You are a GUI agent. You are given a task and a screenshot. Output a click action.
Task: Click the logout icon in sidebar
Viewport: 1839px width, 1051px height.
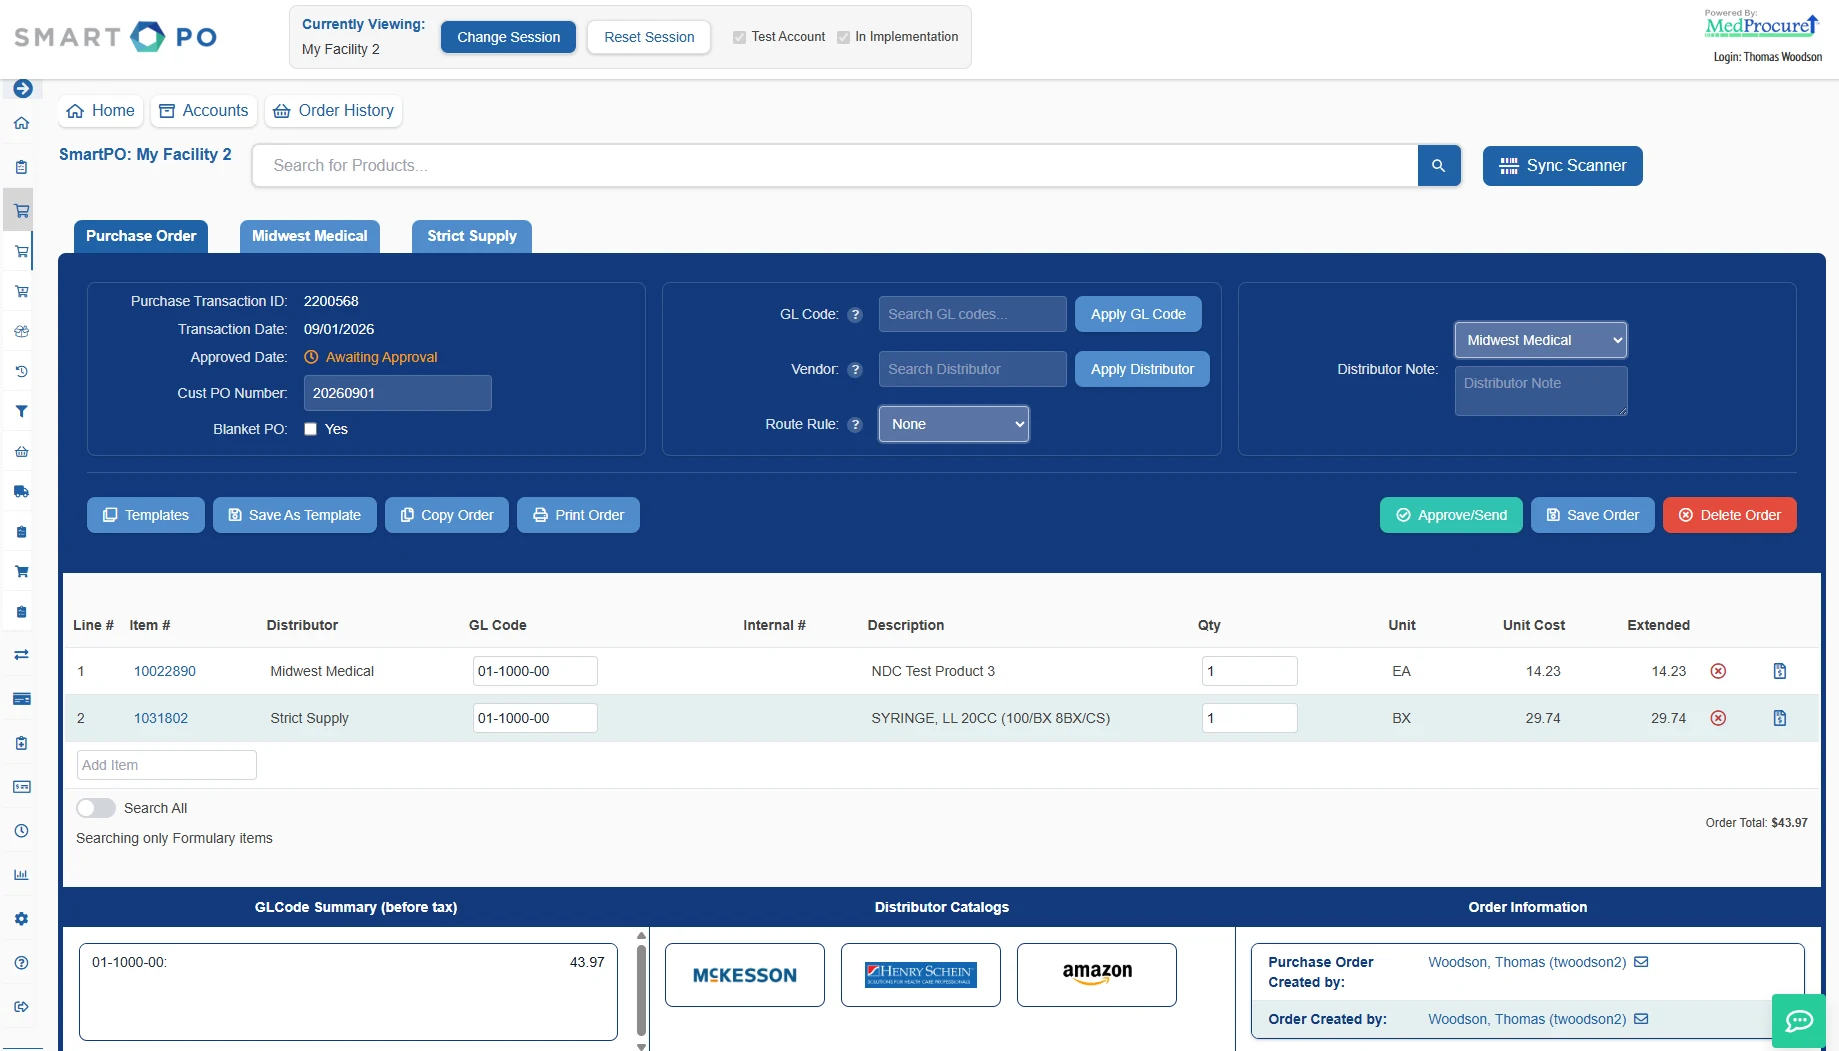pos(21,1007)
